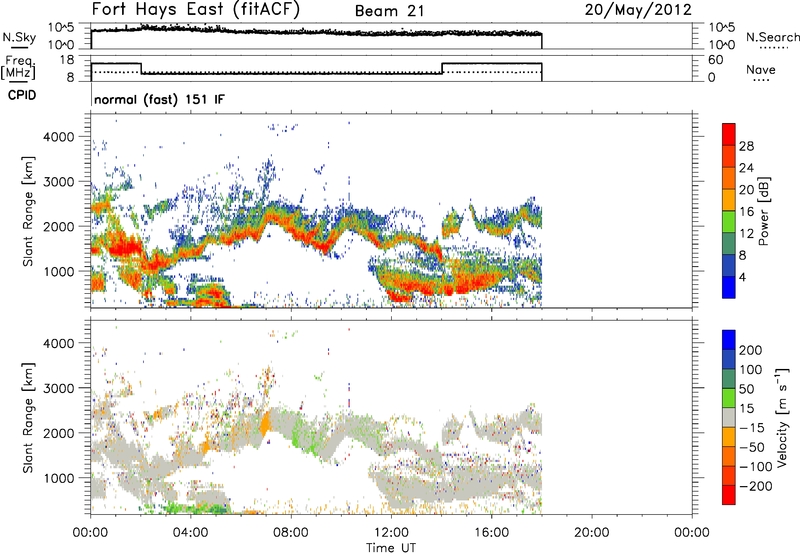The width and height of the screenshot is (800, 554).
Task: Click the 'Beam 21' label
Action: pyautogui.click(x=389, y=11)
